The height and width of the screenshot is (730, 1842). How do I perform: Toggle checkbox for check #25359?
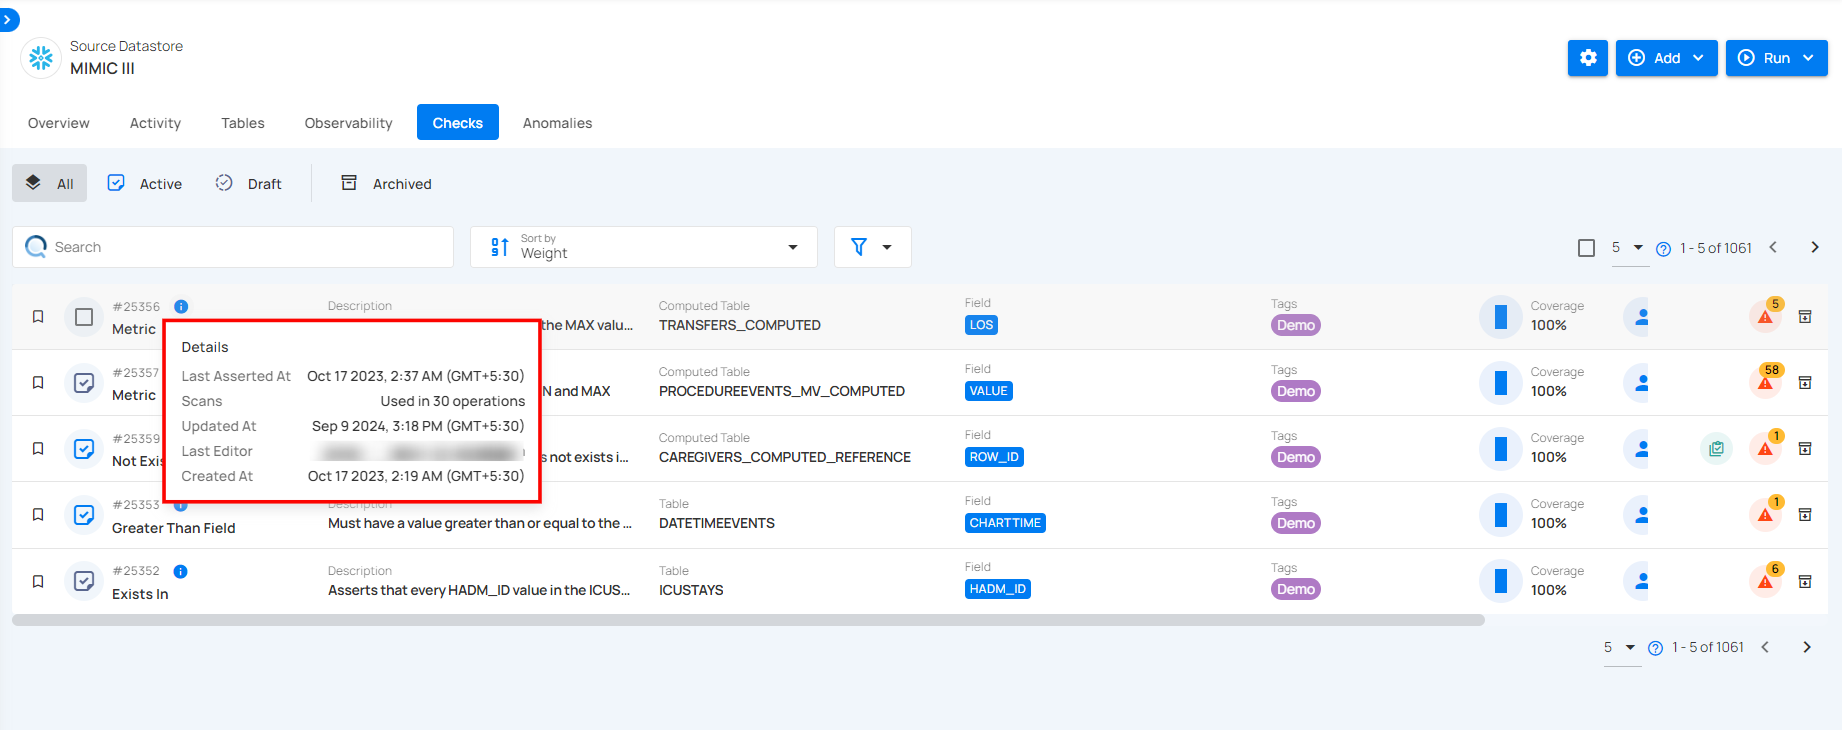pos(84,449)
